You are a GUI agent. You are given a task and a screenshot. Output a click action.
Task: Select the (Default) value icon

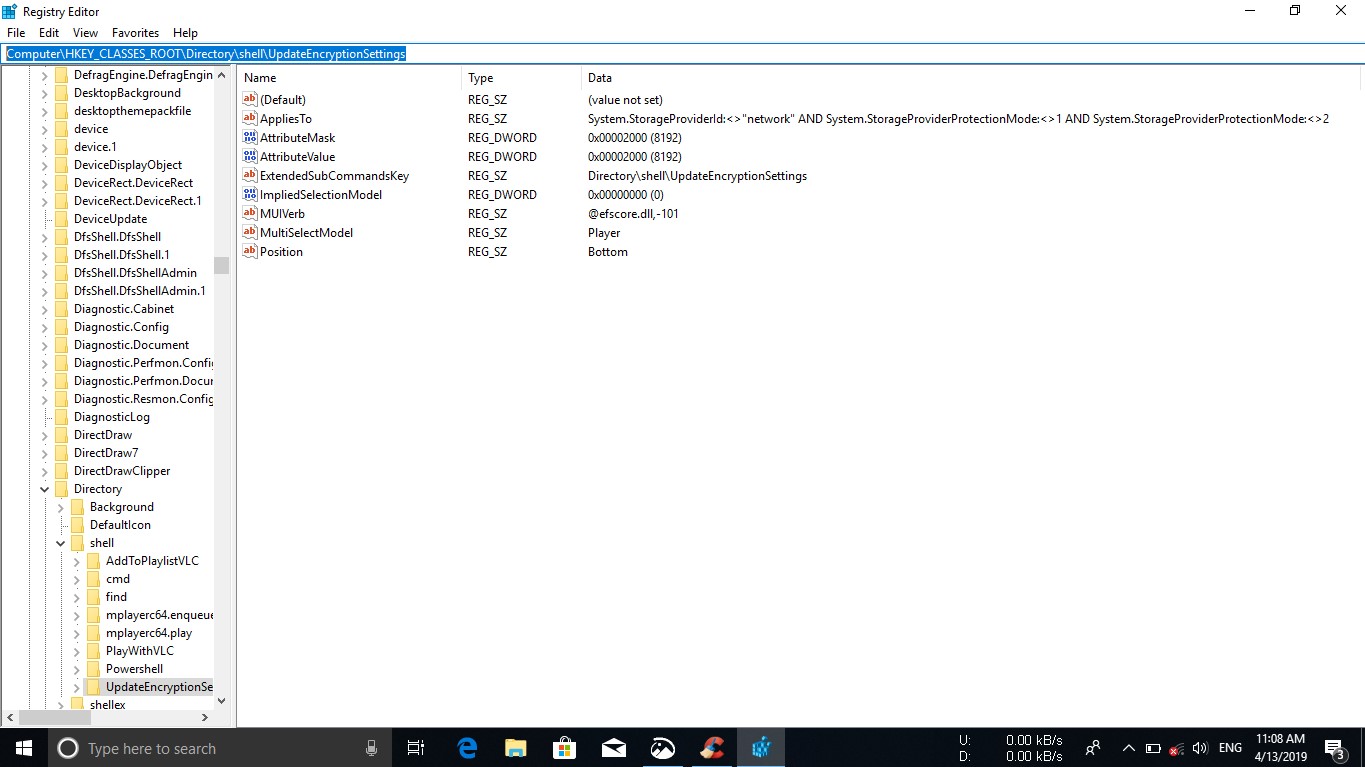(250, 99)
